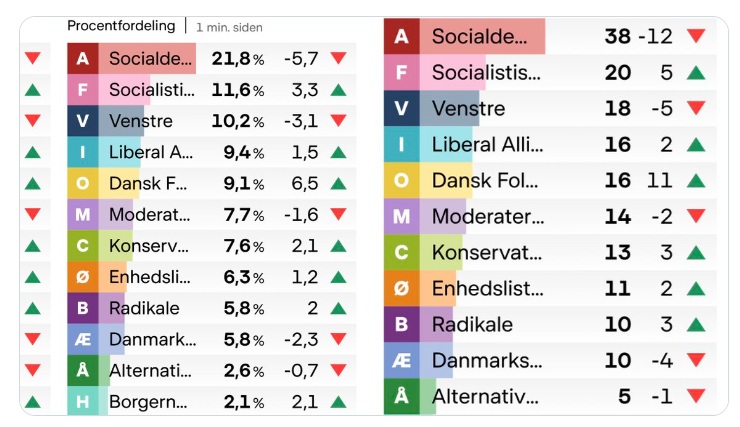Select the orange Ø icon in percentage list
The width and height of the screenshot is (740, 427).
click(83, 277)
